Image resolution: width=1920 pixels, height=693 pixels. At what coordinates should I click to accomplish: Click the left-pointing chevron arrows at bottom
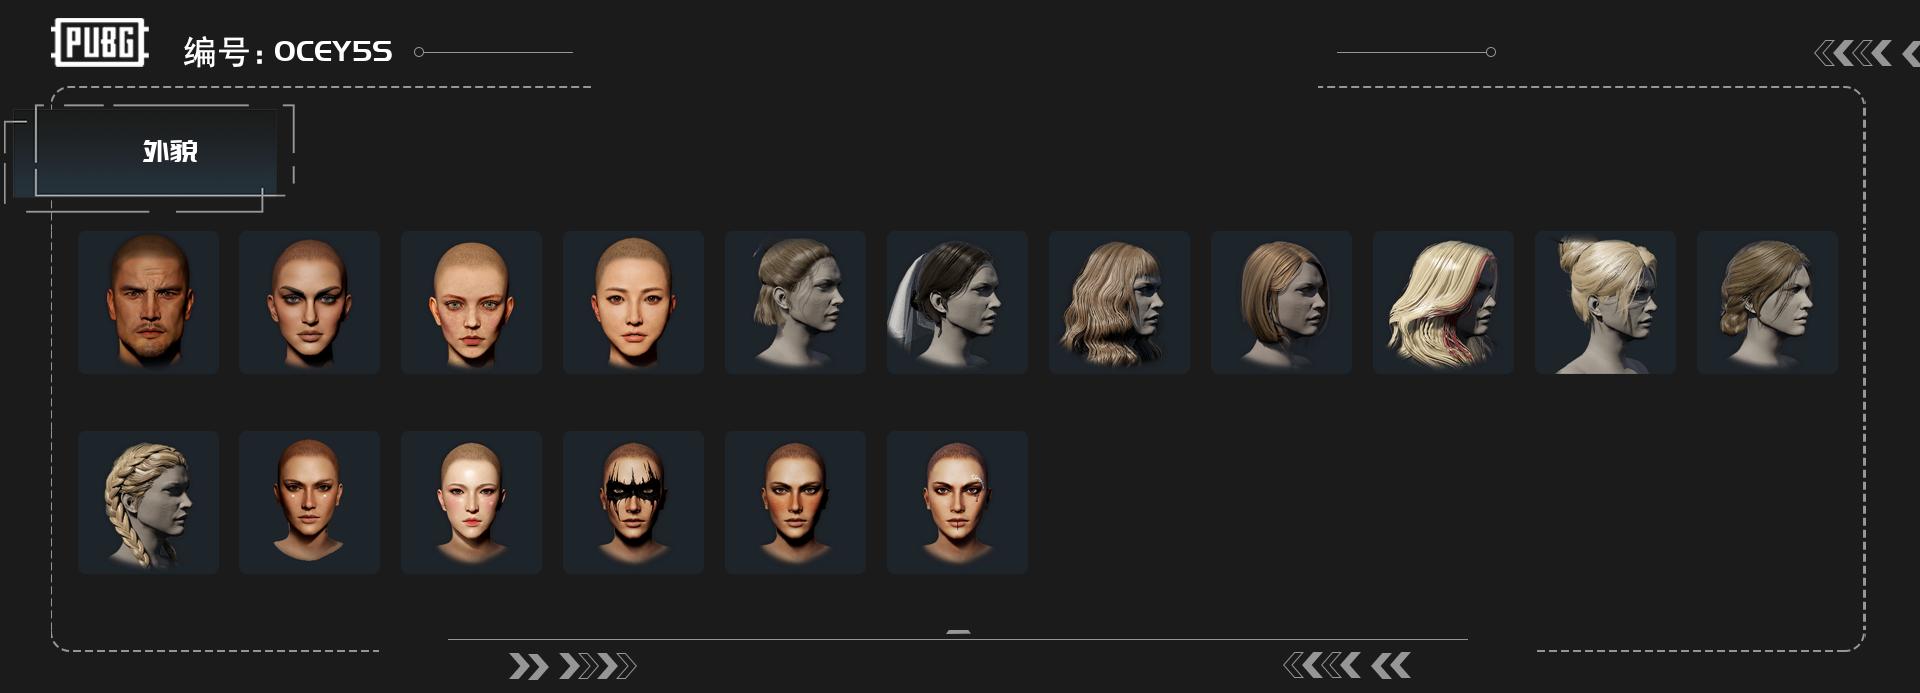pyautogui.click(x=1347, y=665)
